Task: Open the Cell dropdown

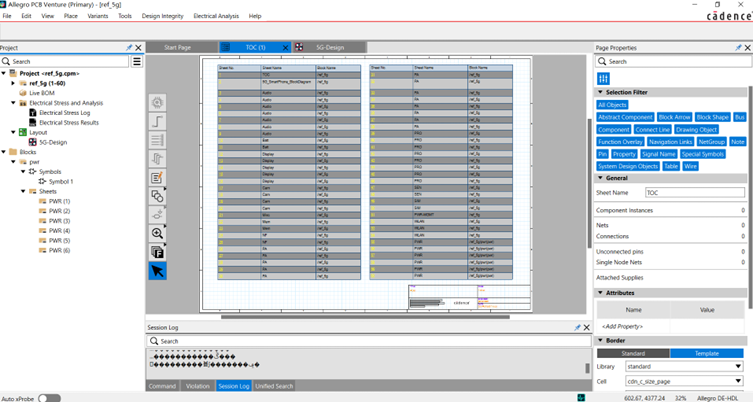Action: pyautogui.click(x=738, y=381)
